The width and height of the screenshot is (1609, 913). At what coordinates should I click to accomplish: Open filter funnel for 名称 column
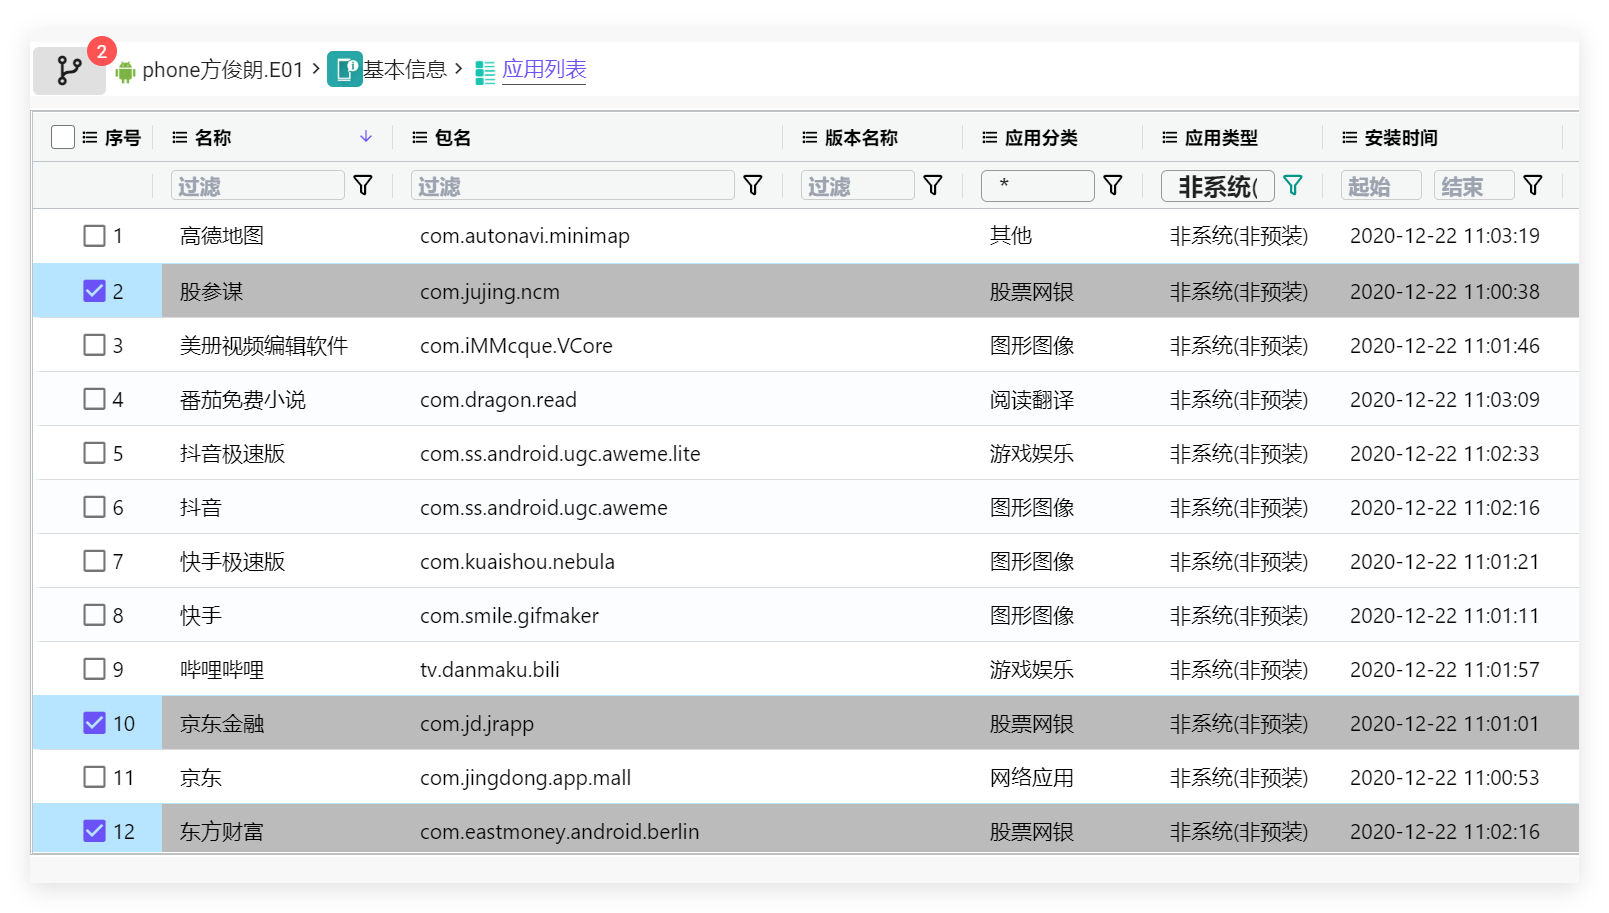click(x=363, y=186)
